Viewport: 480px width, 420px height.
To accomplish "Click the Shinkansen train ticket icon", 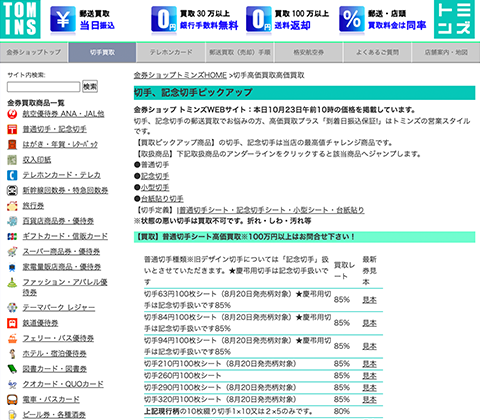I will [x=12, y=190].
